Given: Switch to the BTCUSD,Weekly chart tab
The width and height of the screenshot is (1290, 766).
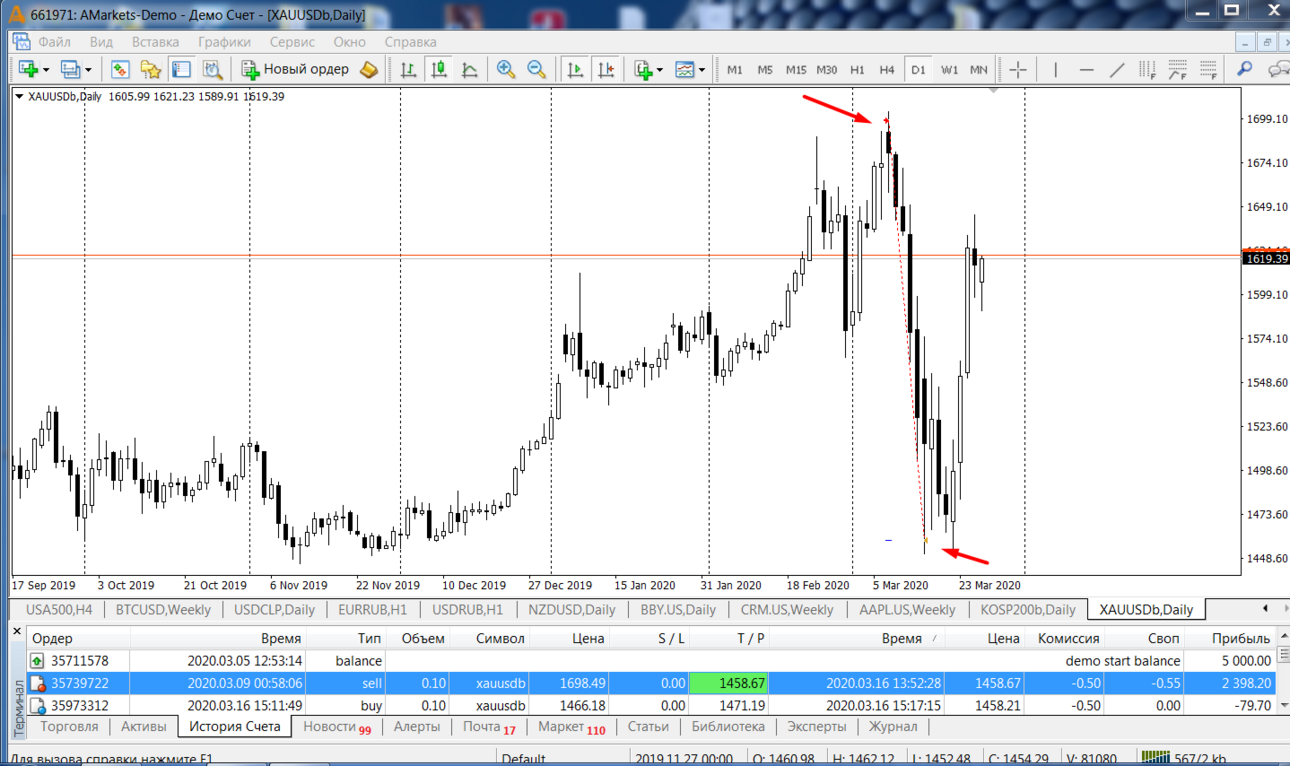Looking at the screenshot, I should pyautogui.click(x=163, y=609).
